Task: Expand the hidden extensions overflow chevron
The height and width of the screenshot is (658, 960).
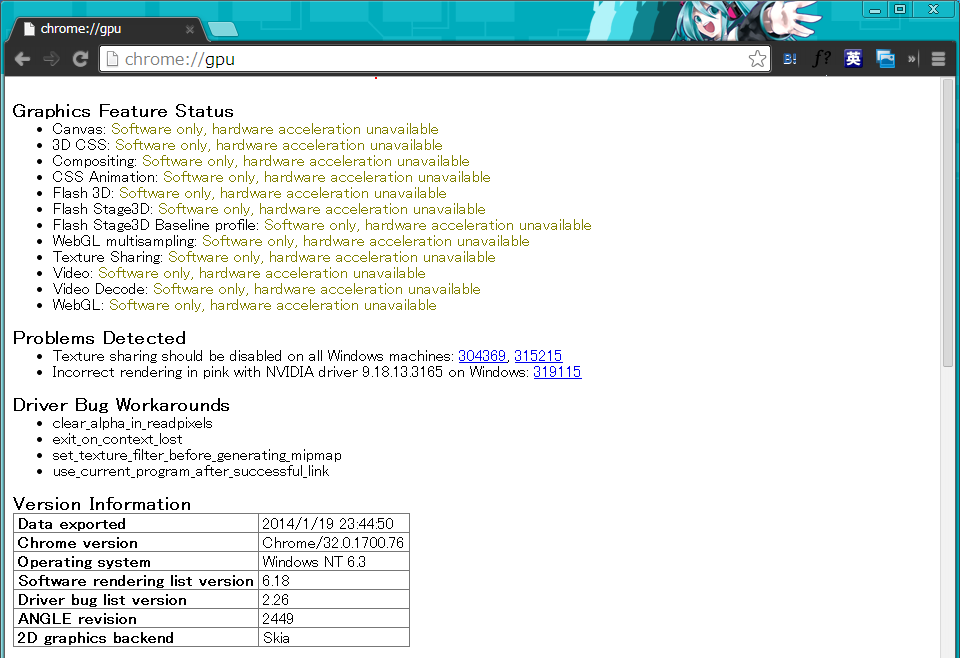Action: tap(912, 59)
